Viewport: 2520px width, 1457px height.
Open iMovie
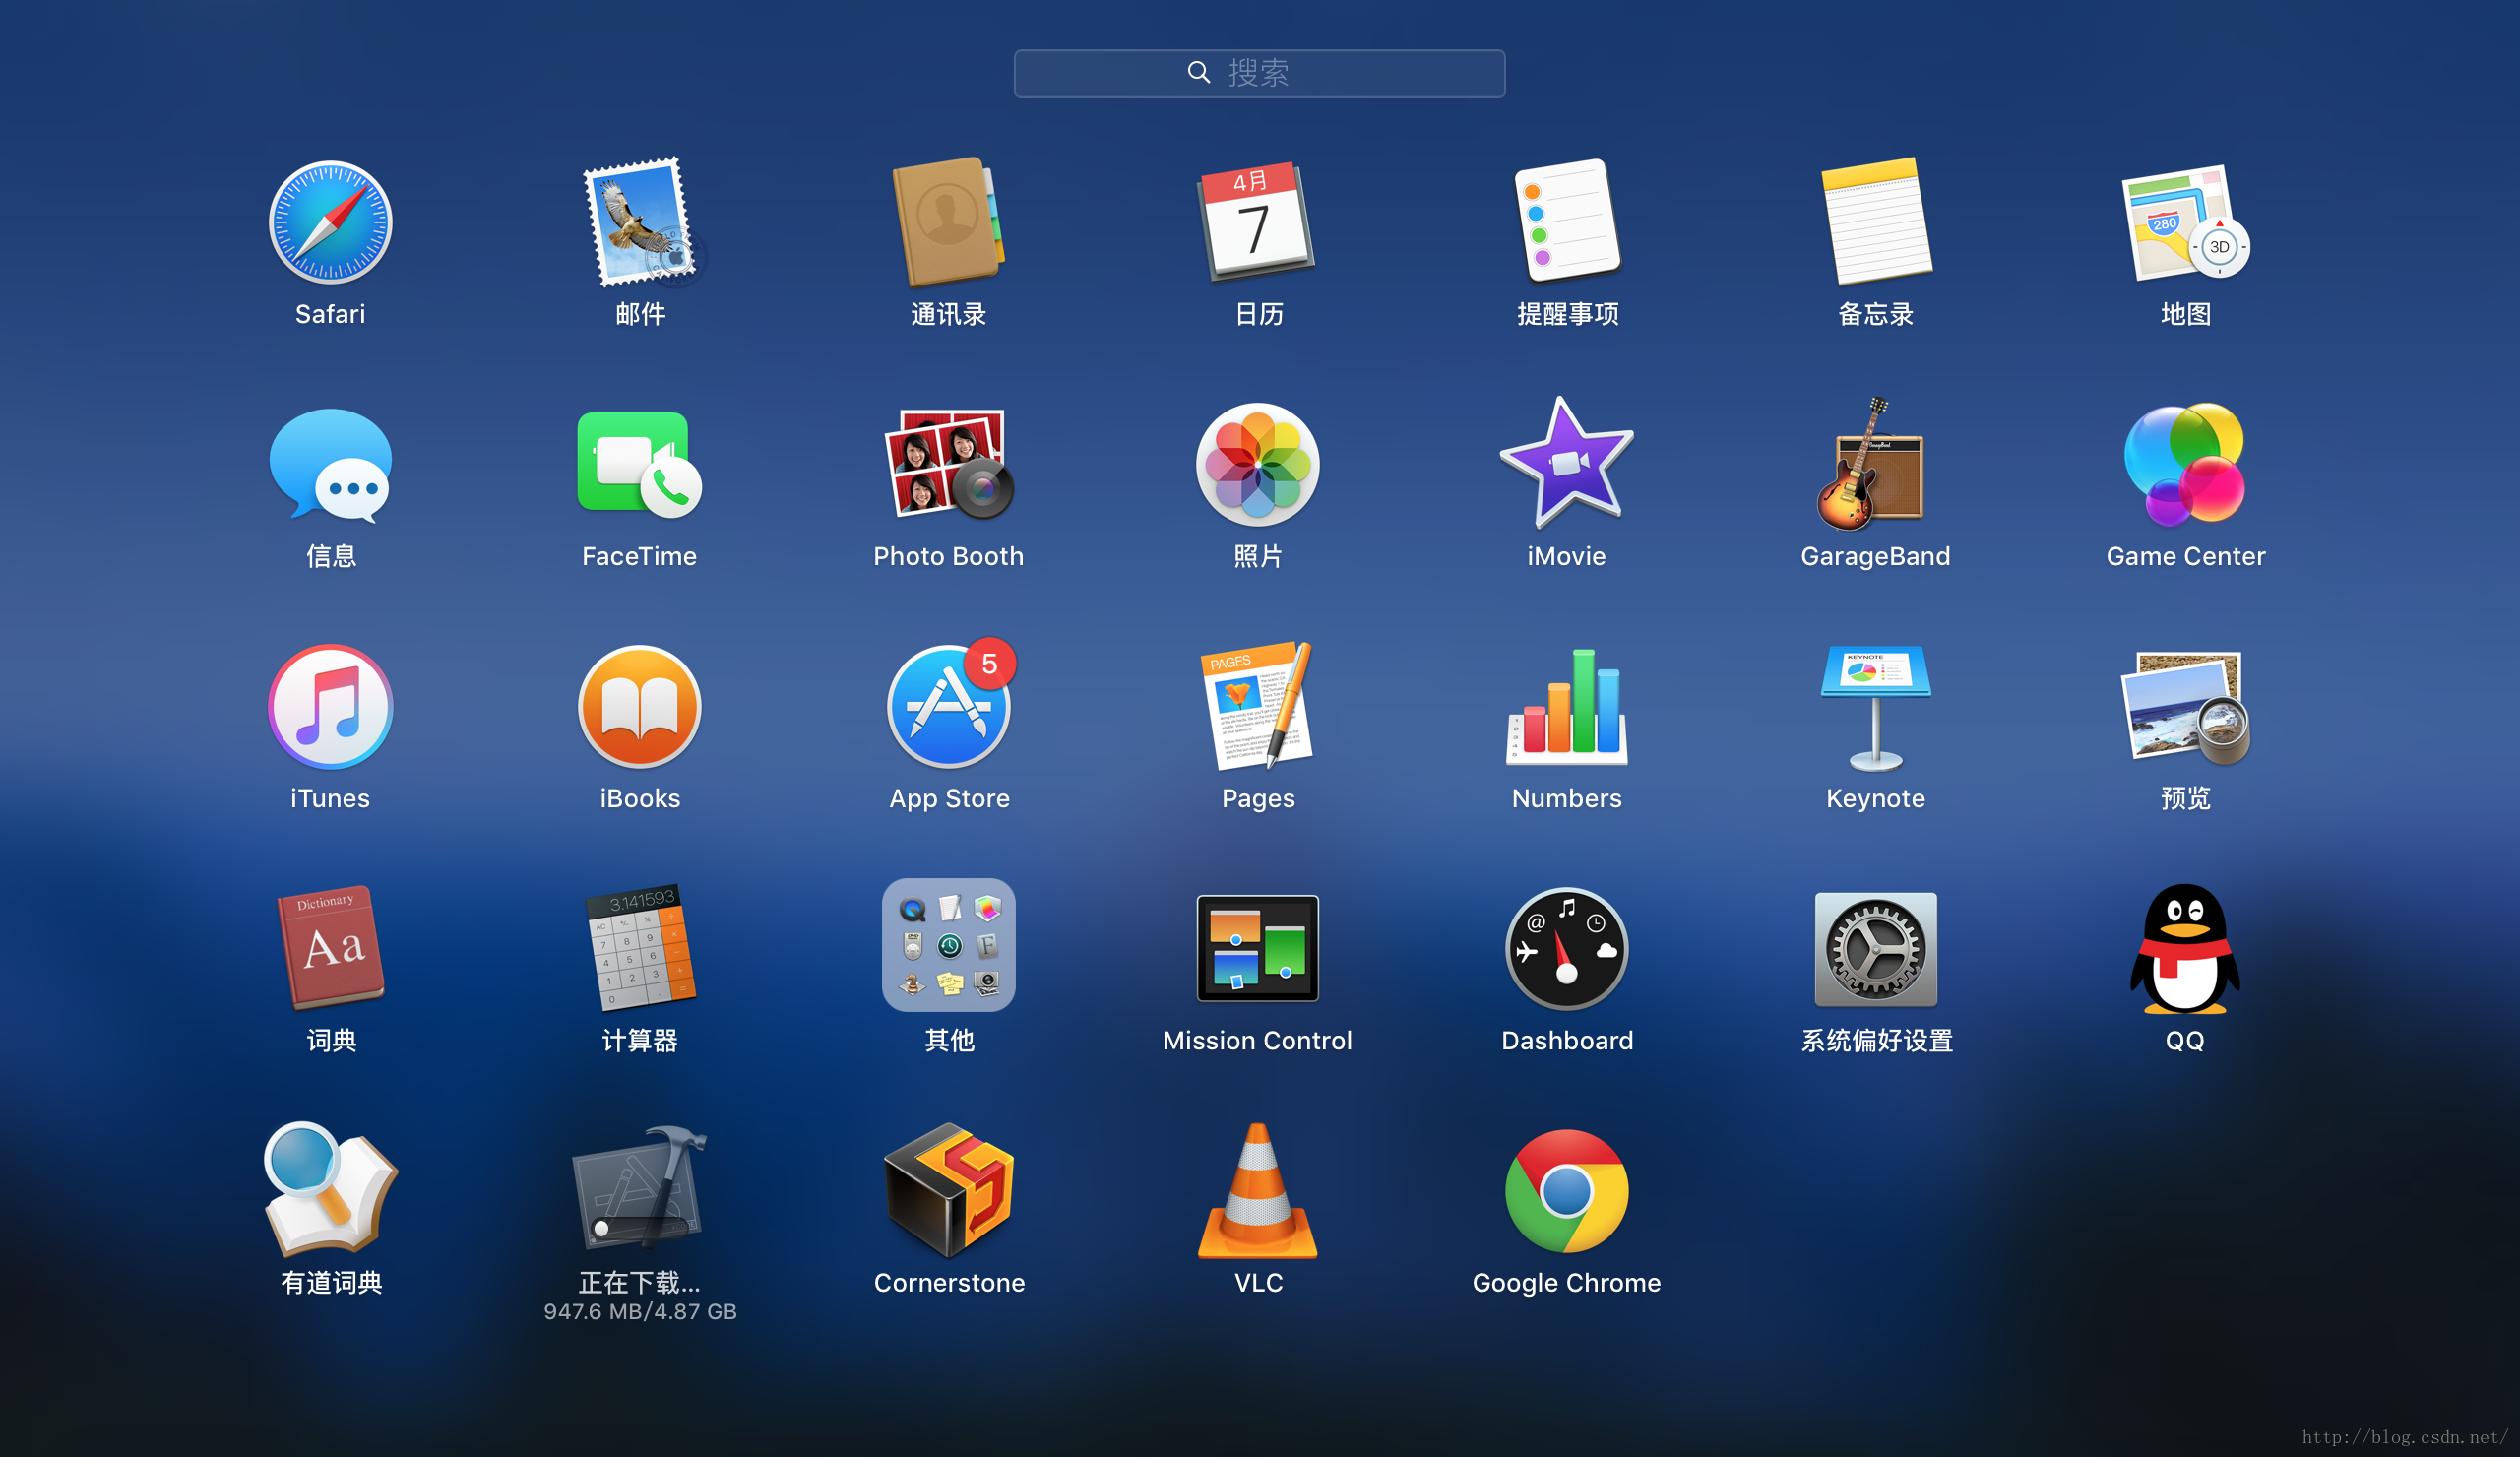[1567, 463]
